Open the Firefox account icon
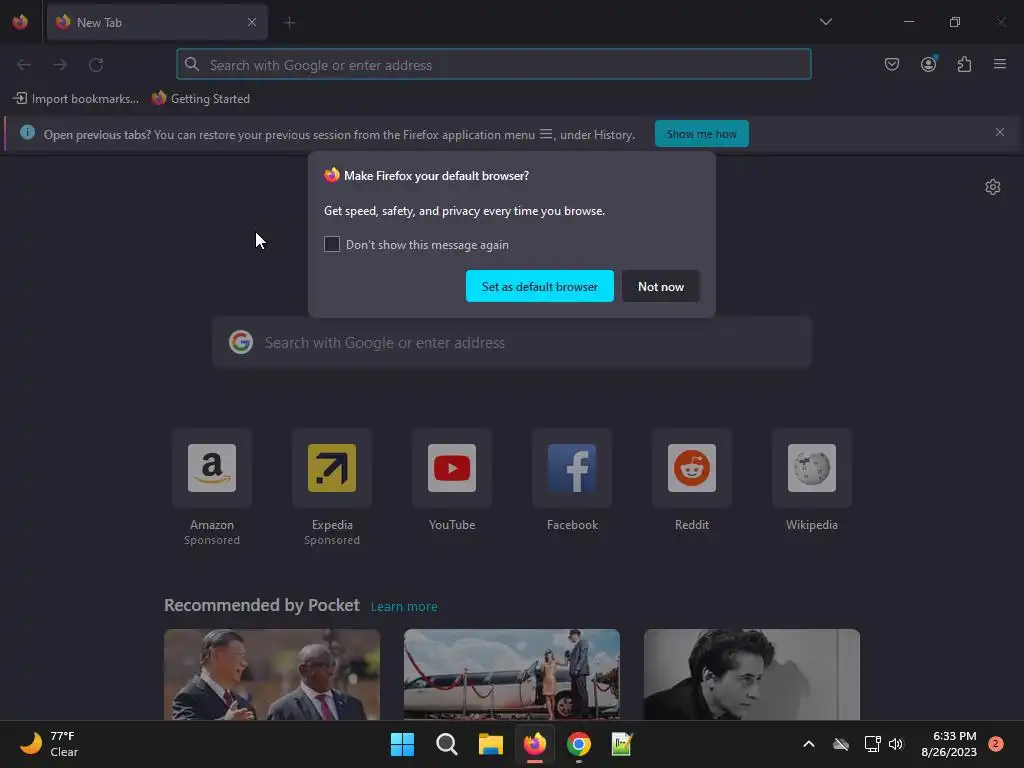 click(x=928, y=64)
